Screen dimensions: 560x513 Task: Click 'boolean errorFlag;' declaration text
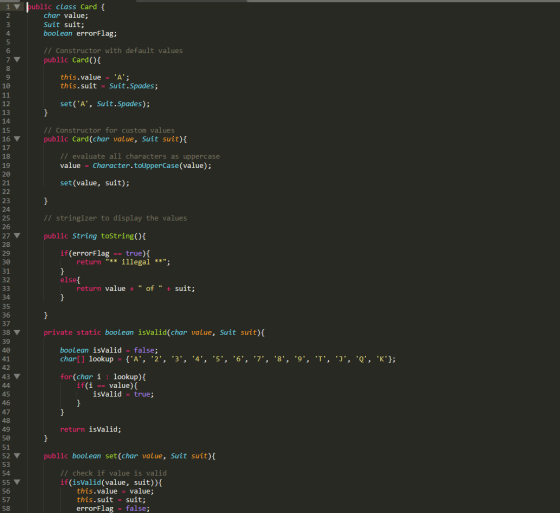pos(80,34)
